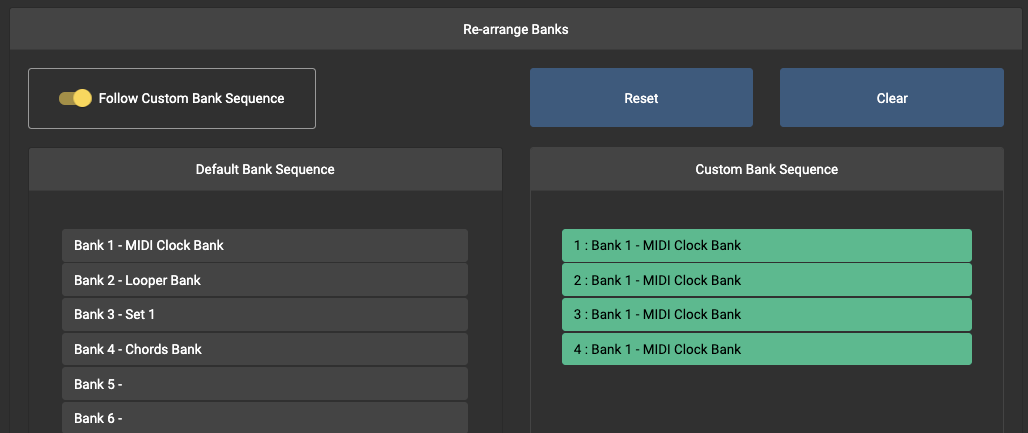Click the Re-arrange Banks title header
Viewport: 1028px width, 433px height.
pyautogui.click(x=515, y=29)
